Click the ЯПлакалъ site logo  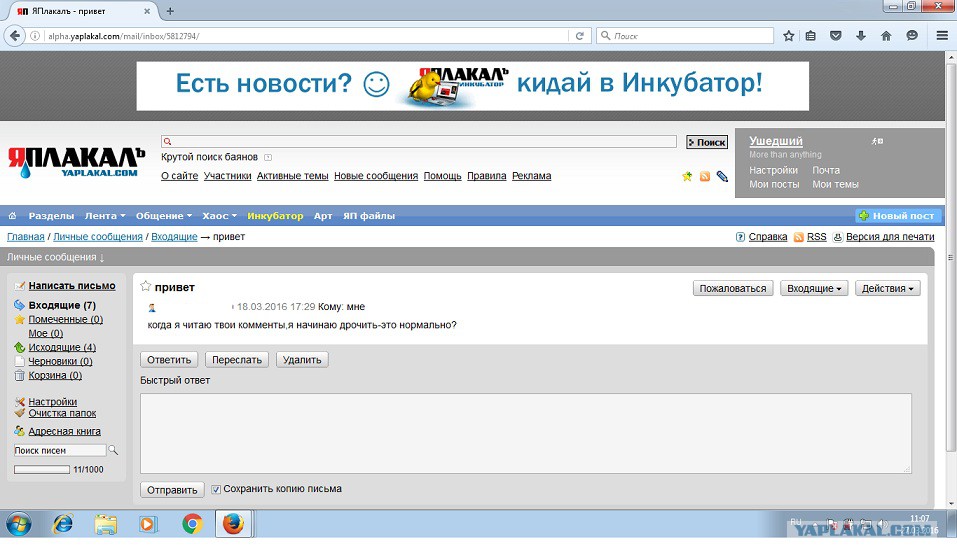[76, 162]
